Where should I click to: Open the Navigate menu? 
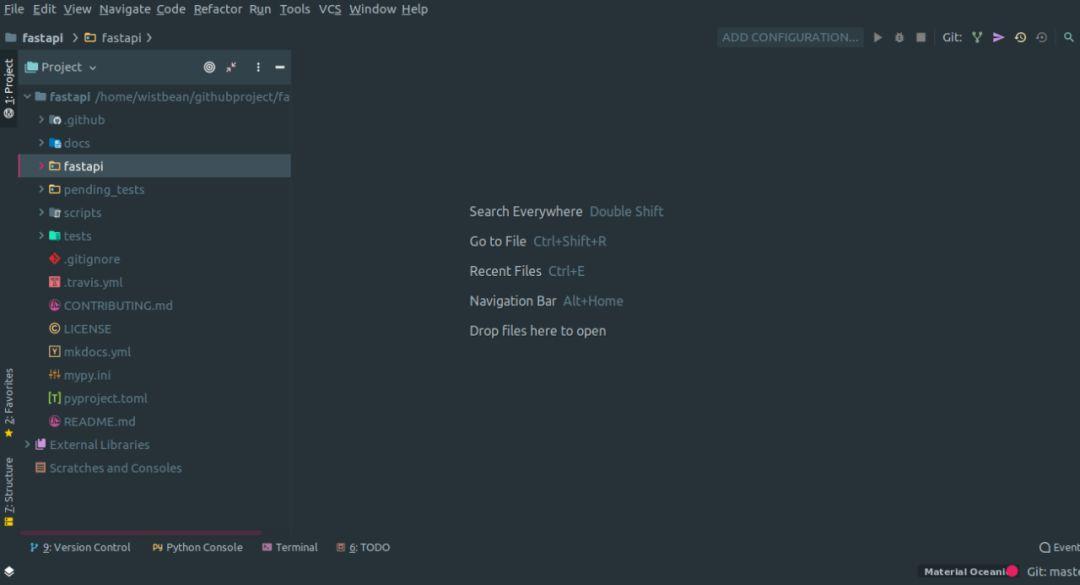pos(125,9)
